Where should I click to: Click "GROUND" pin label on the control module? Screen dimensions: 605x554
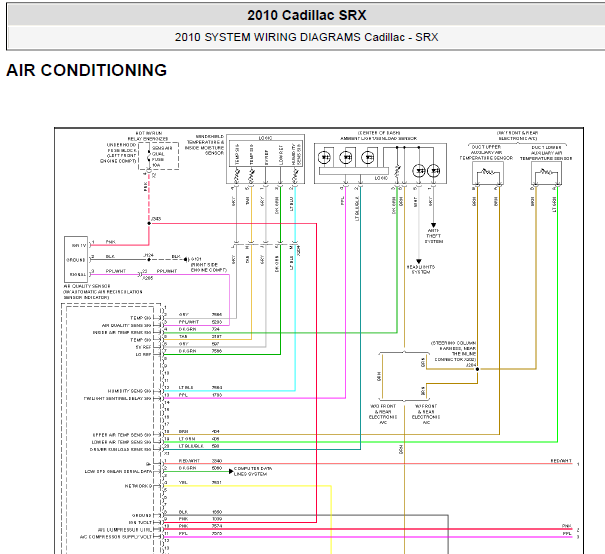(x=142, y=515)
